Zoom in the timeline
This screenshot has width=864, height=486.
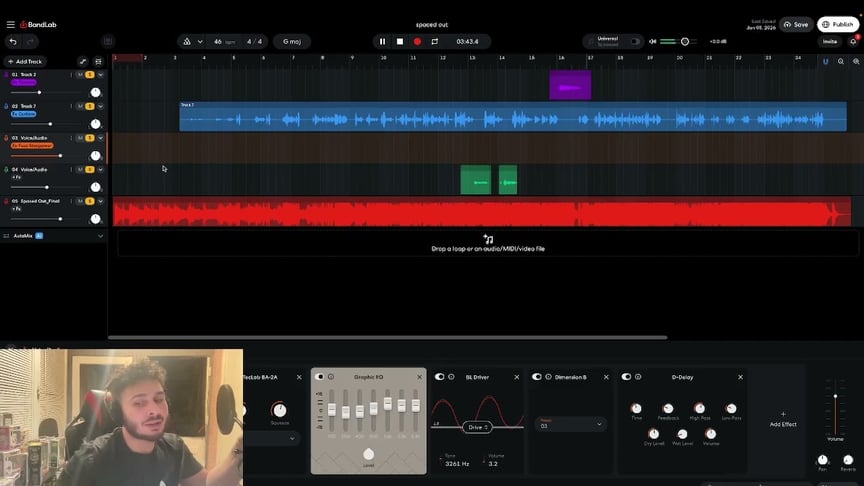pyautogui.click(x=856, y=62)
